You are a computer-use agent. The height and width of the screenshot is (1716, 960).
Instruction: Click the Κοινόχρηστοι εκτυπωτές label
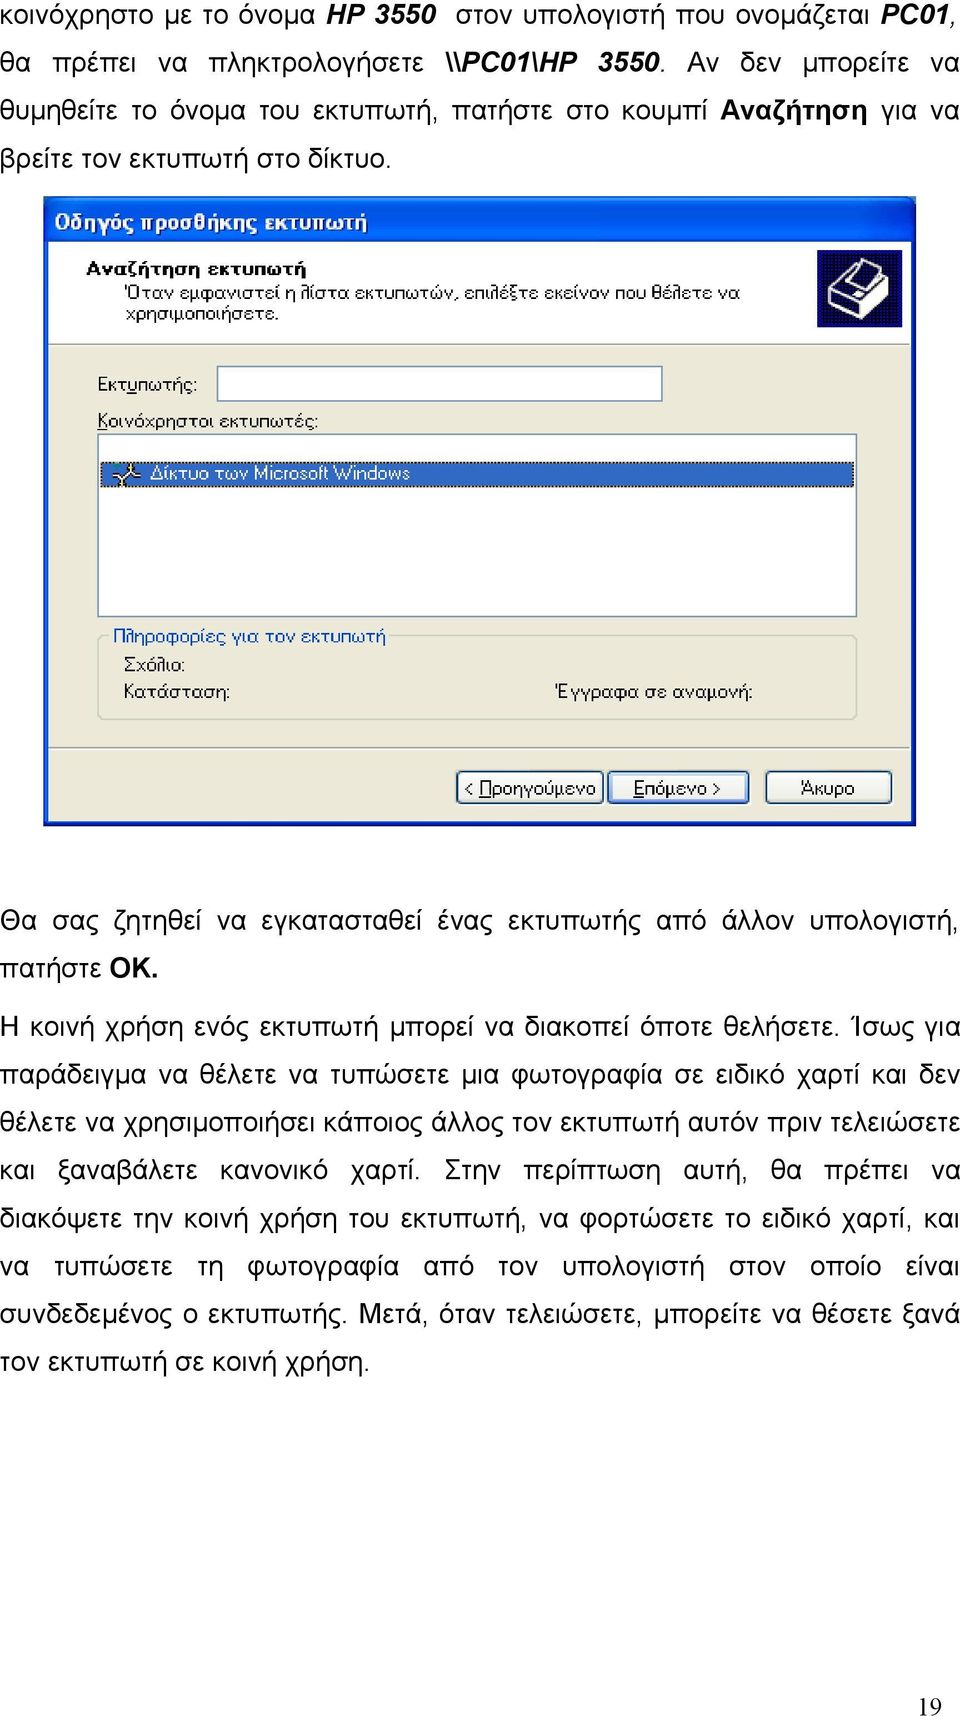[x=208, y=421]
